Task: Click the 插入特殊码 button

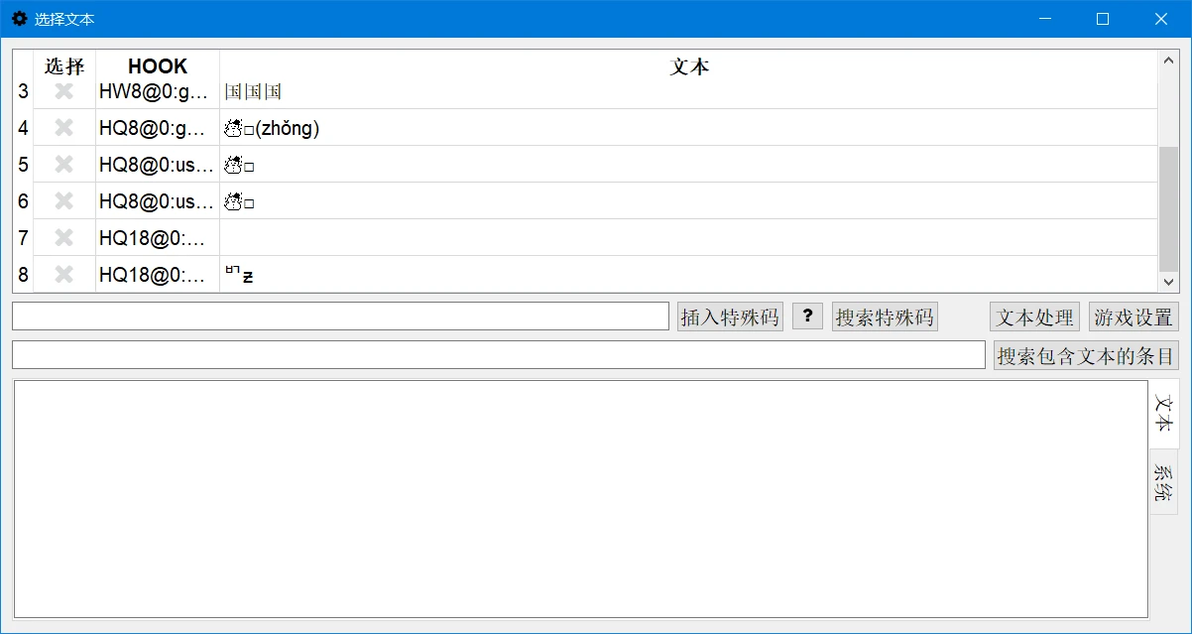Action: (731, 316)
